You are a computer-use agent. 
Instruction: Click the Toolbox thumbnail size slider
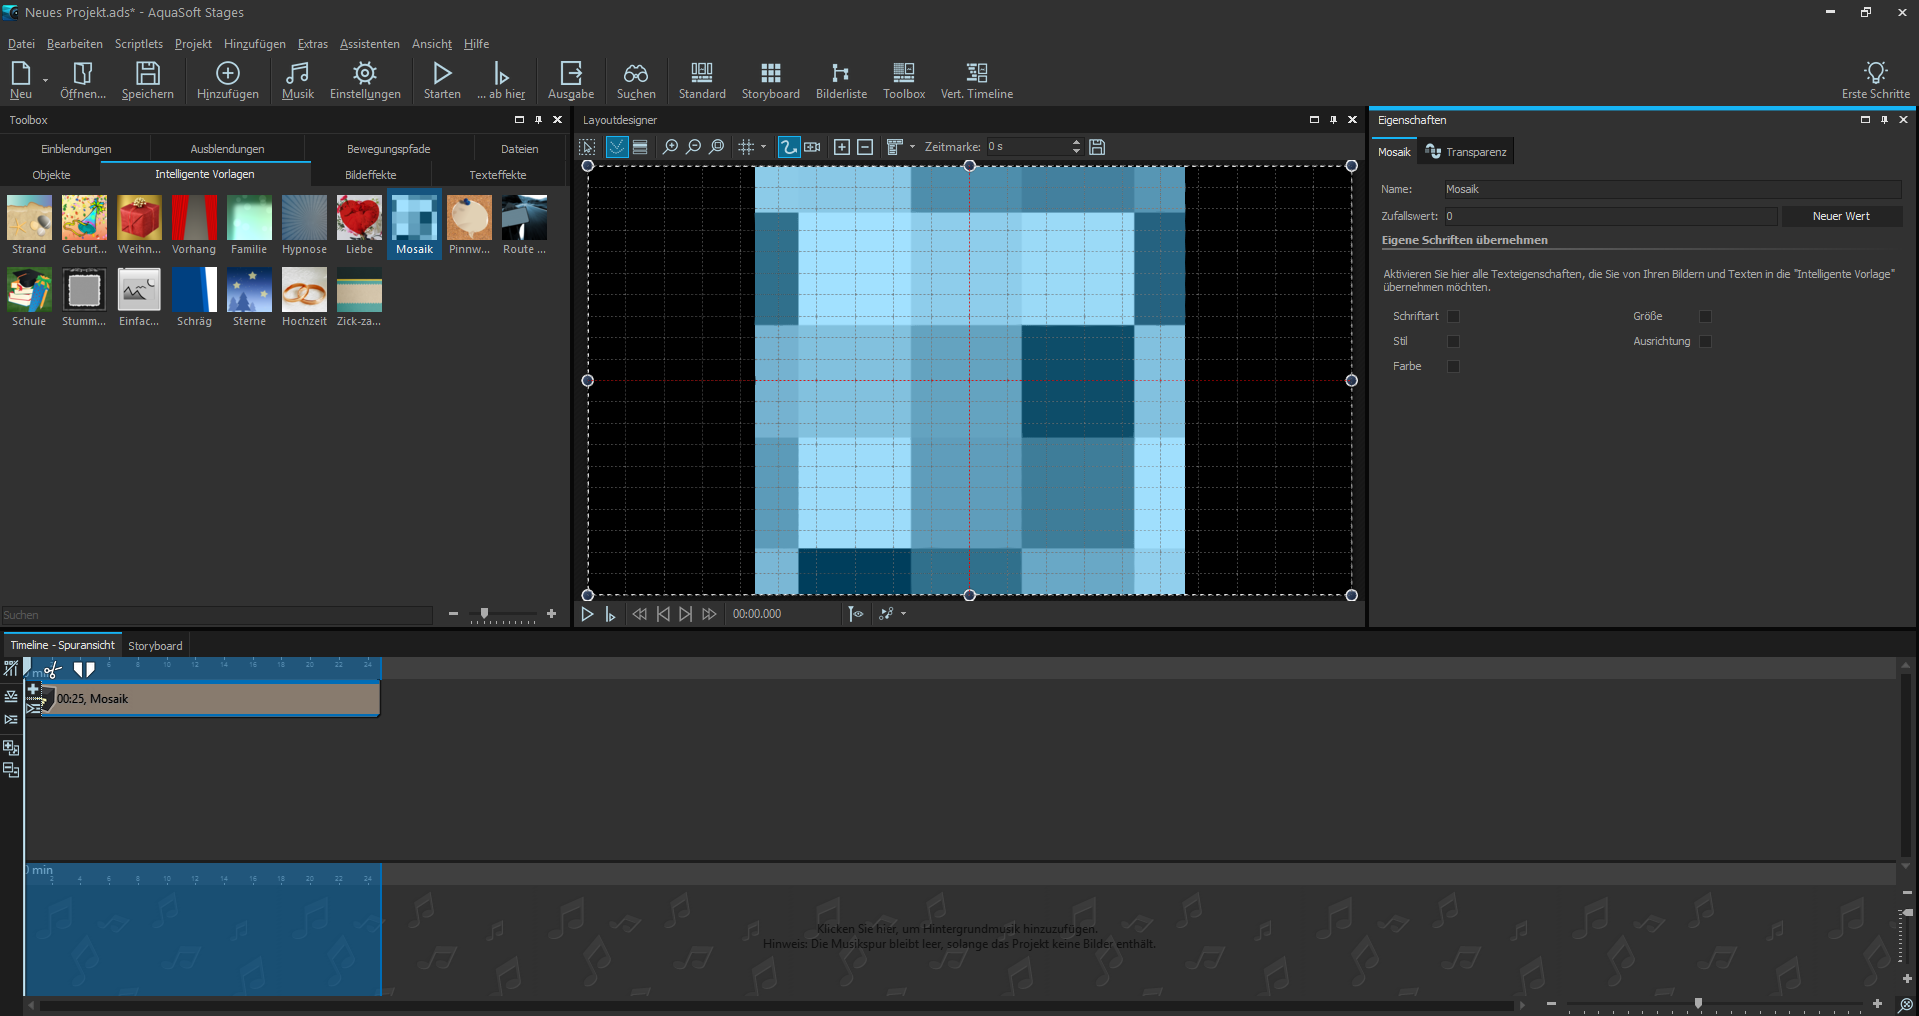(485, 614)
